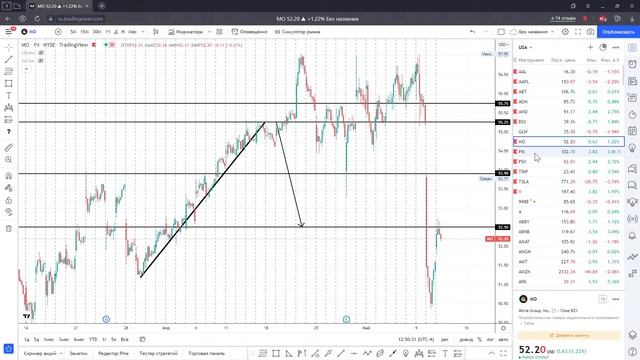Create an alert with the Alerts button
640x360 pixels.
tap(249, 31)
